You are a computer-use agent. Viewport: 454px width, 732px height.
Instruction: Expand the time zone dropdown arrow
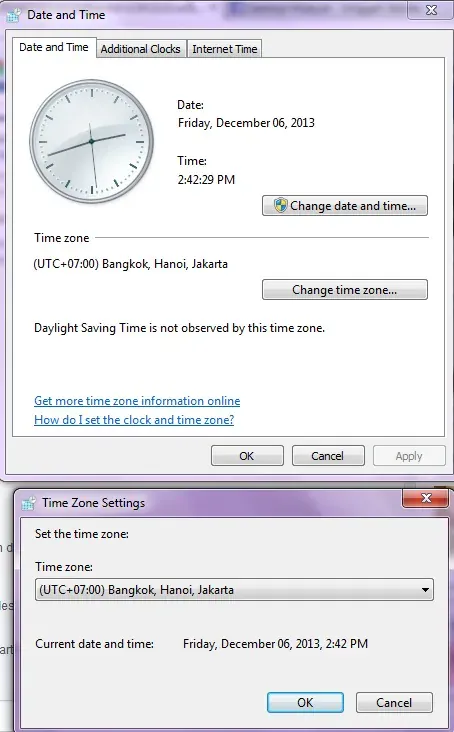(x=425, y=590)
